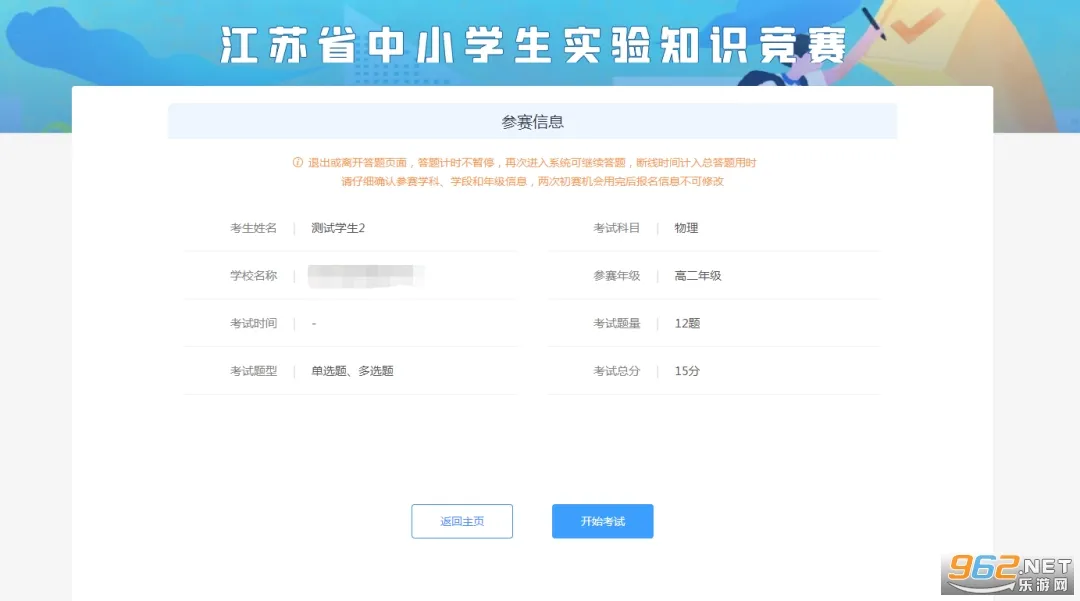Viewport: 1080px width, 601px height.
Task: Click the 考试总分 label
Action: (616, 370)
